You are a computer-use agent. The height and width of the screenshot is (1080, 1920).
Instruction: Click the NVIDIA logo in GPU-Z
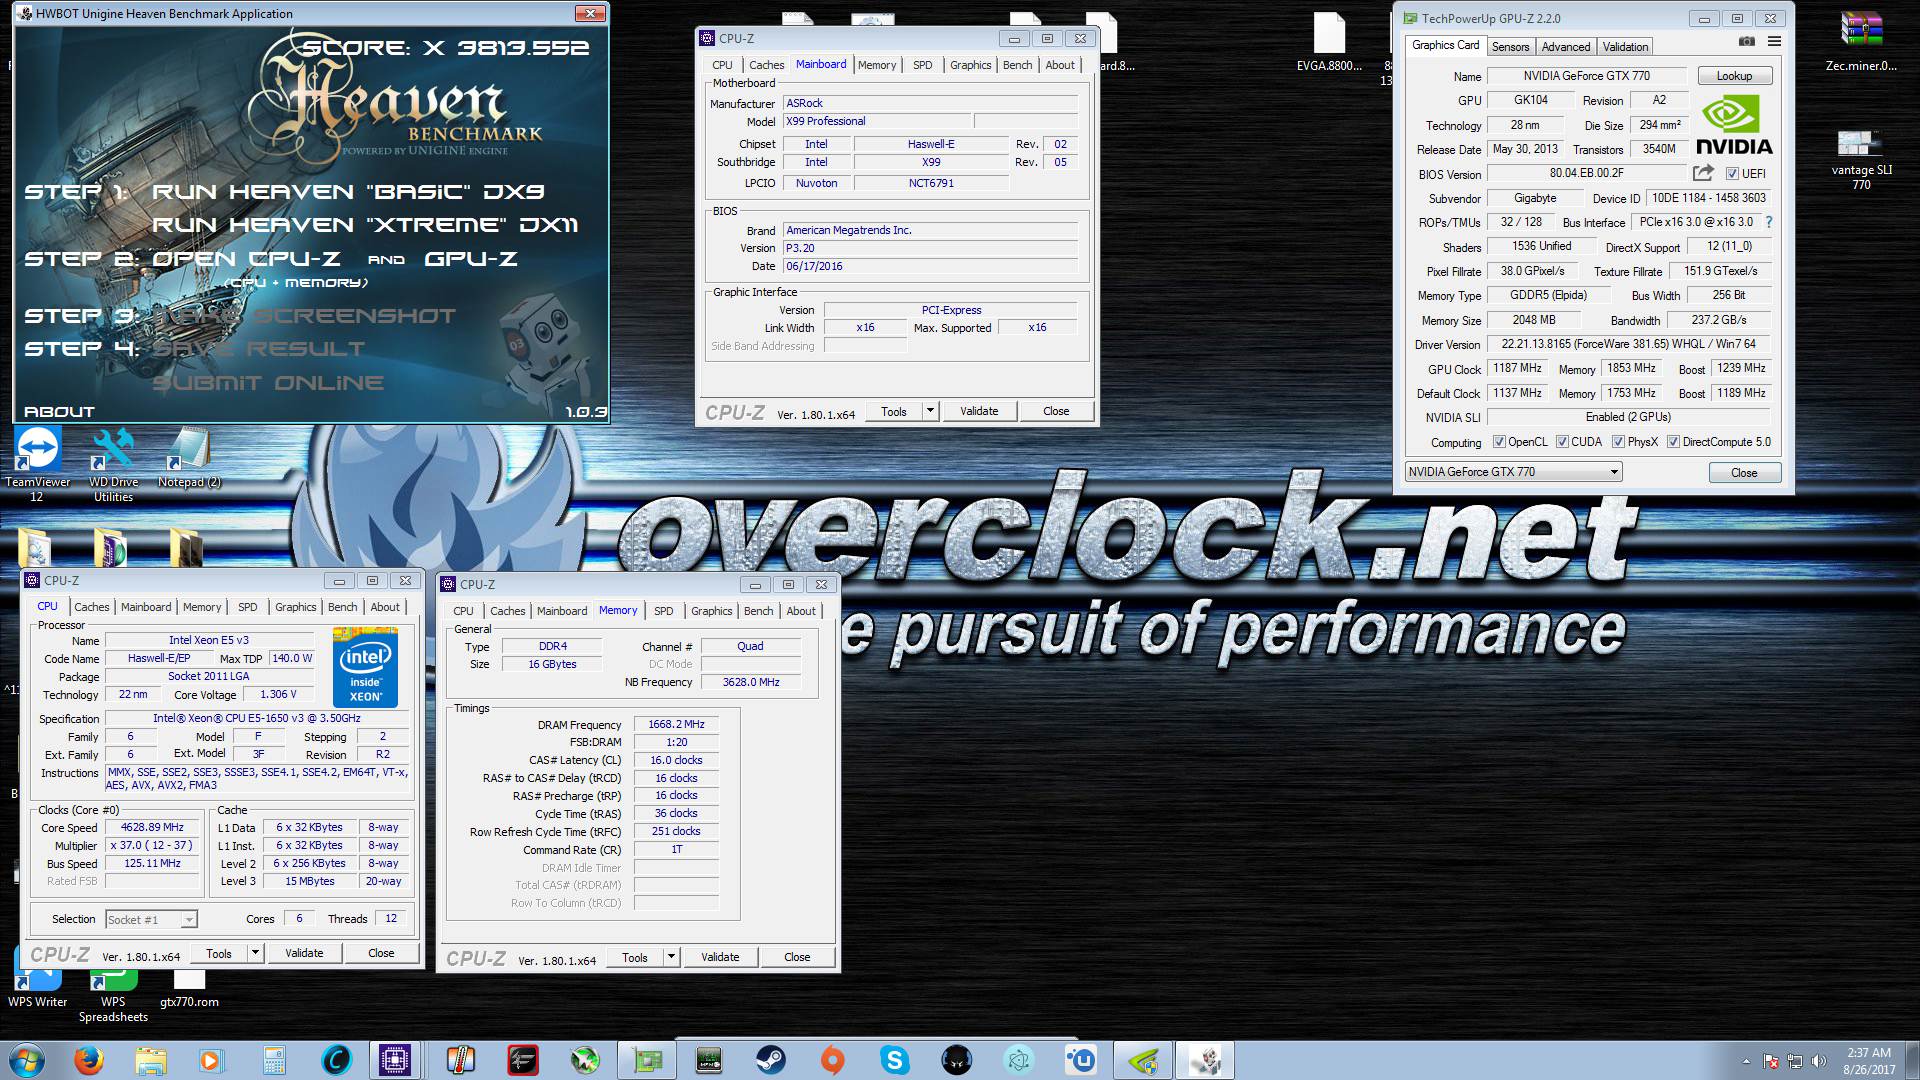pyautogui.click(x=1734, y=125)
